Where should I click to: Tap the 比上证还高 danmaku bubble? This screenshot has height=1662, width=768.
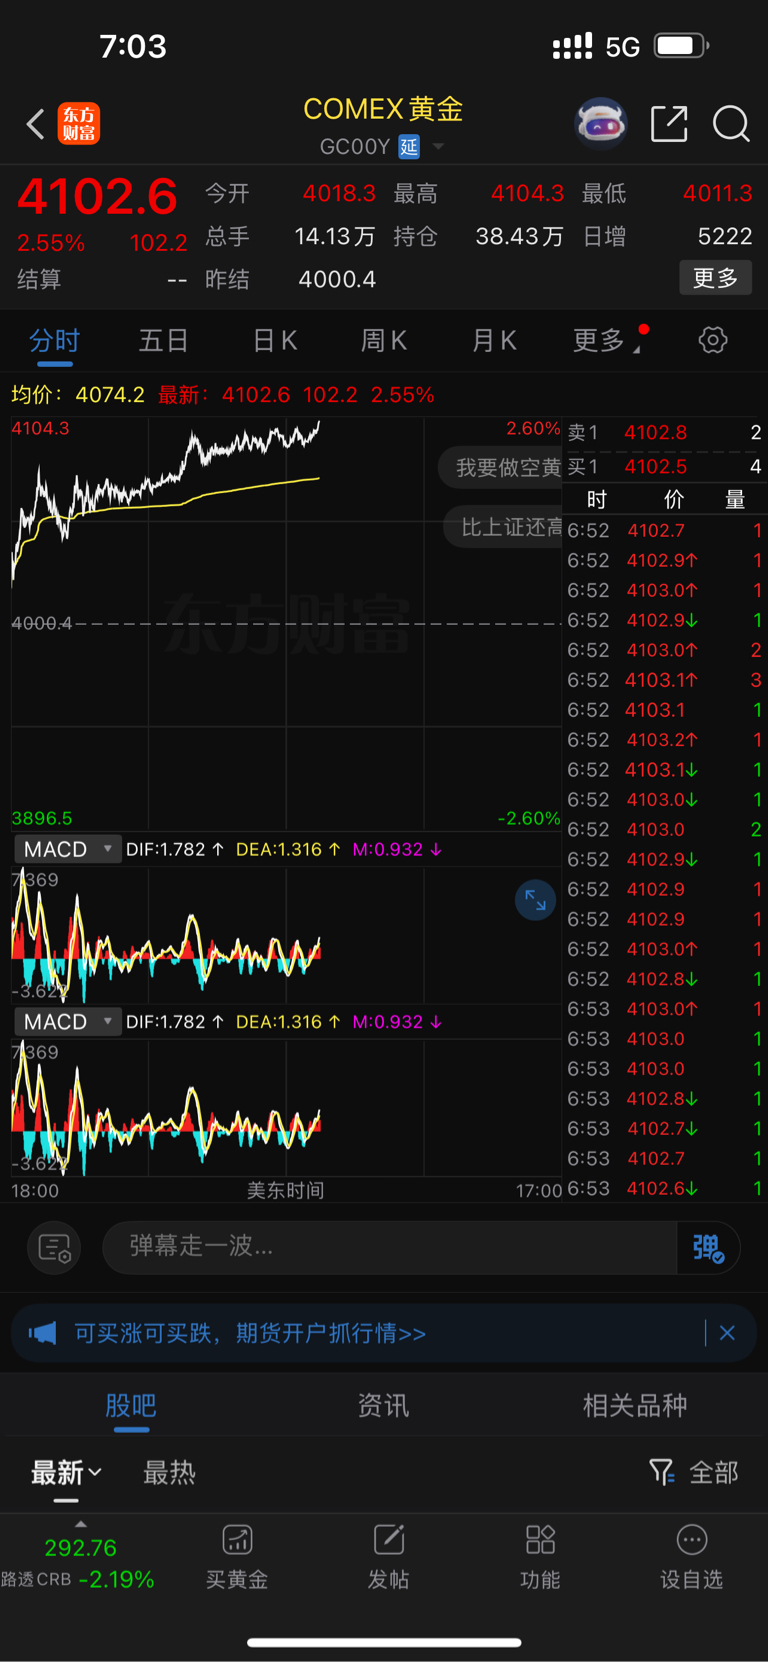coord(503,527)
